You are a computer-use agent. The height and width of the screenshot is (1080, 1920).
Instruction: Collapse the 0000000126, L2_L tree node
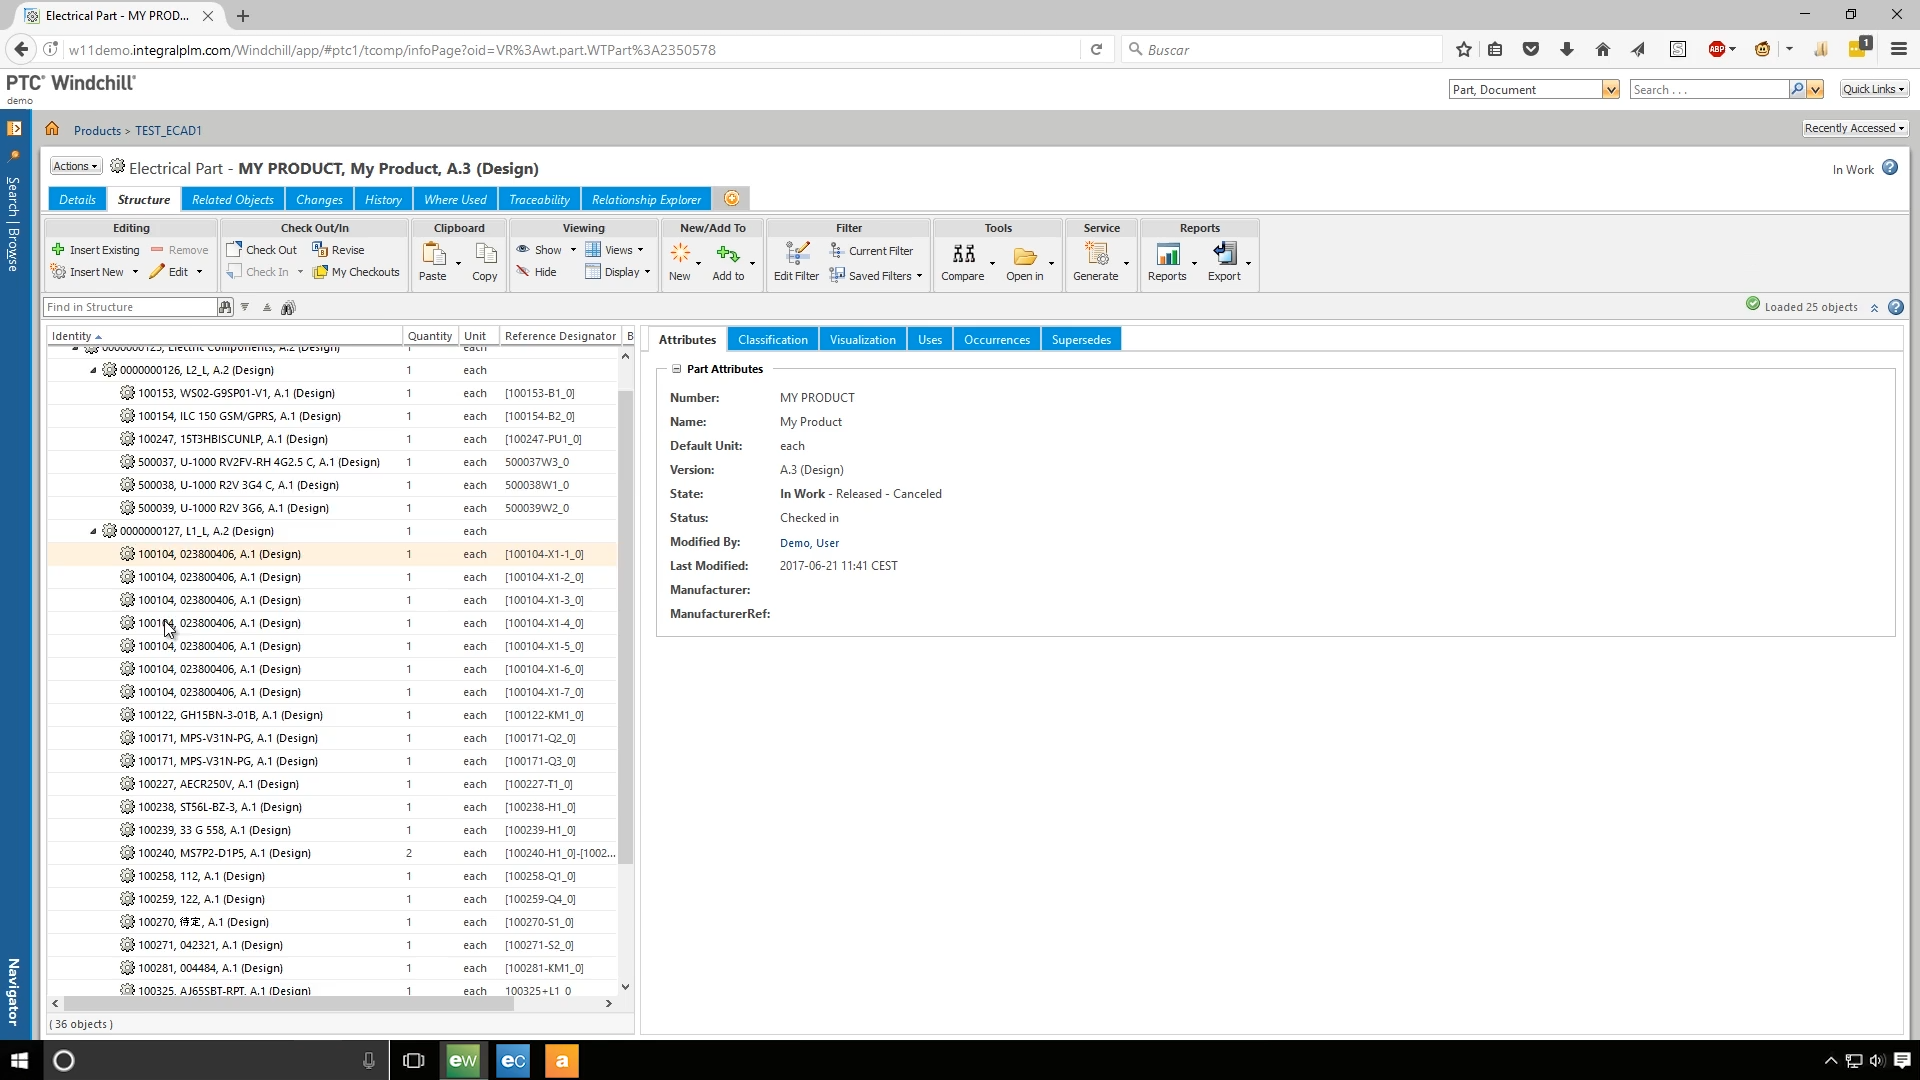94,370
